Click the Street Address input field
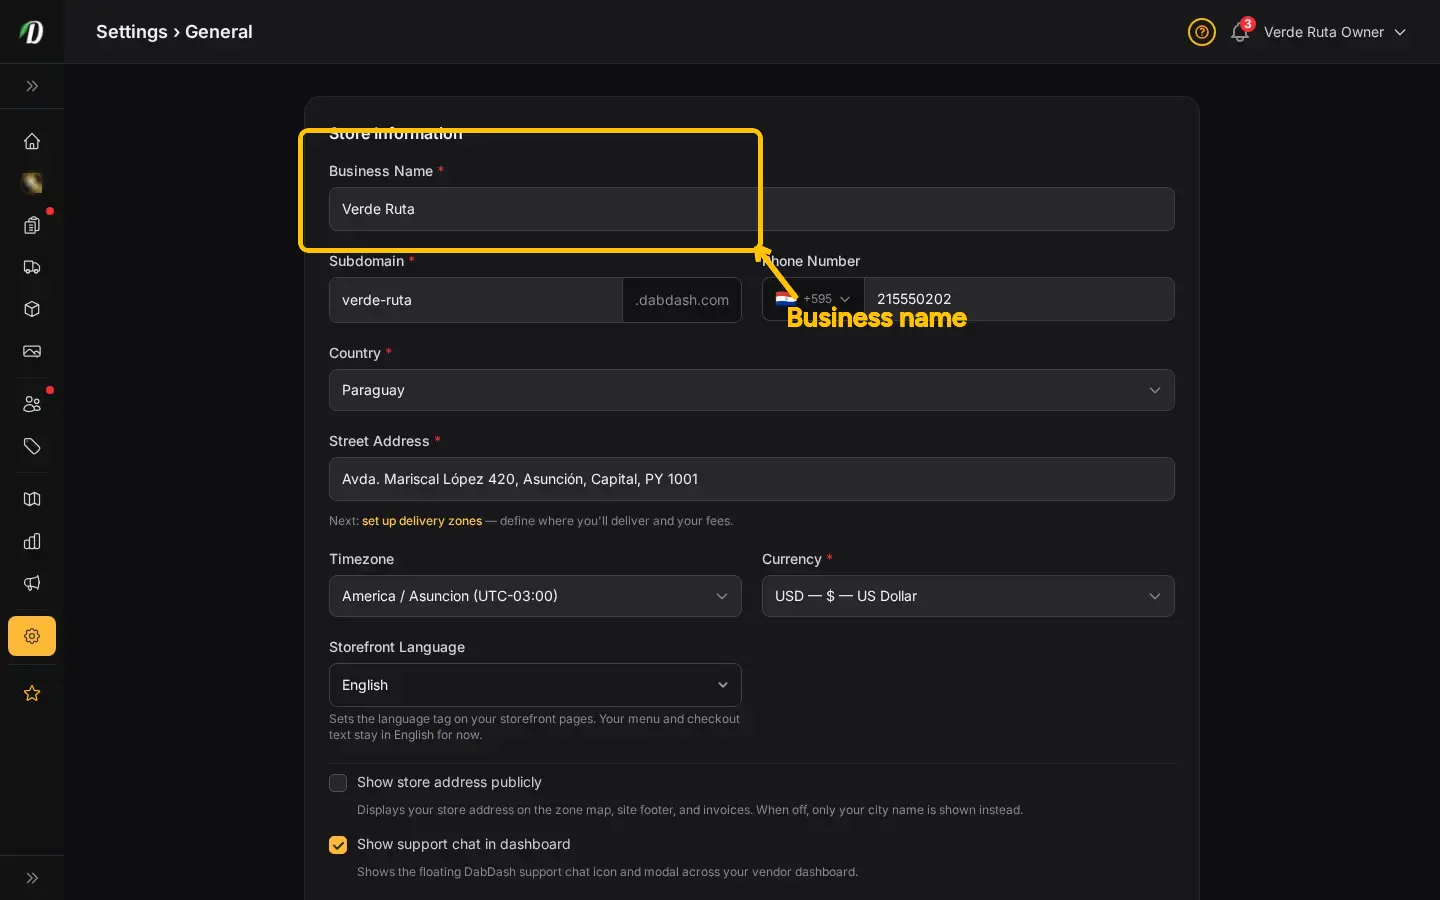The width and height of the screenshot is (1440, 900). [x=752, y=479]
